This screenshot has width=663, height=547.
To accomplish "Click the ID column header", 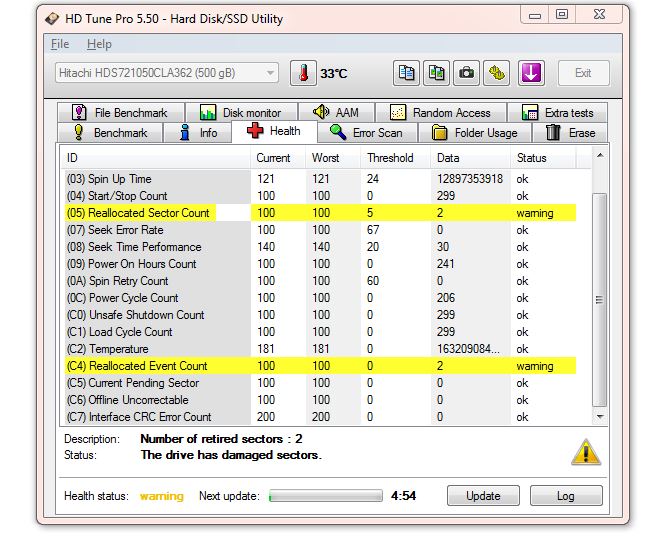I will [155, 158].
